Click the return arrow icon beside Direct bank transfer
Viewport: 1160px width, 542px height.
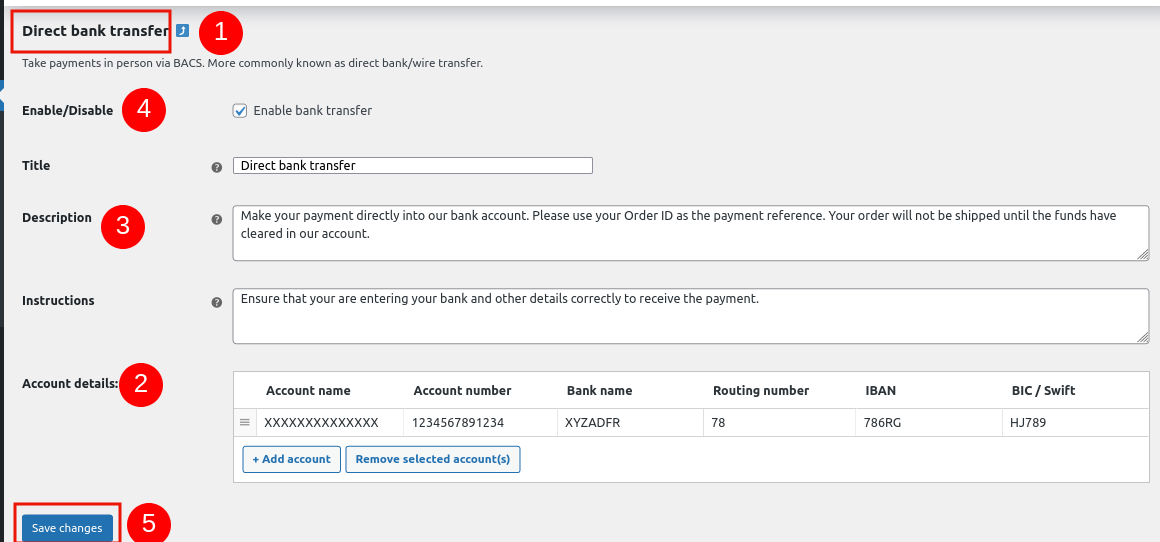182,31
